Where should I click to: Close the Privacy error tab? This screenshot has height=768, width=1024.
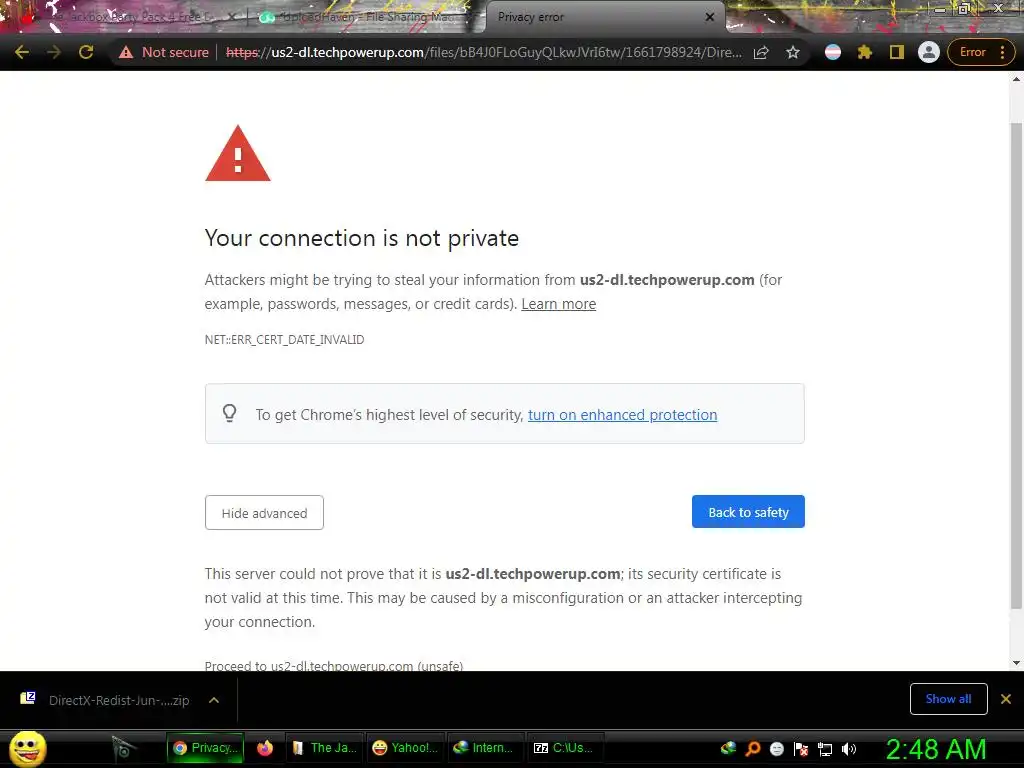coord(710,17)
